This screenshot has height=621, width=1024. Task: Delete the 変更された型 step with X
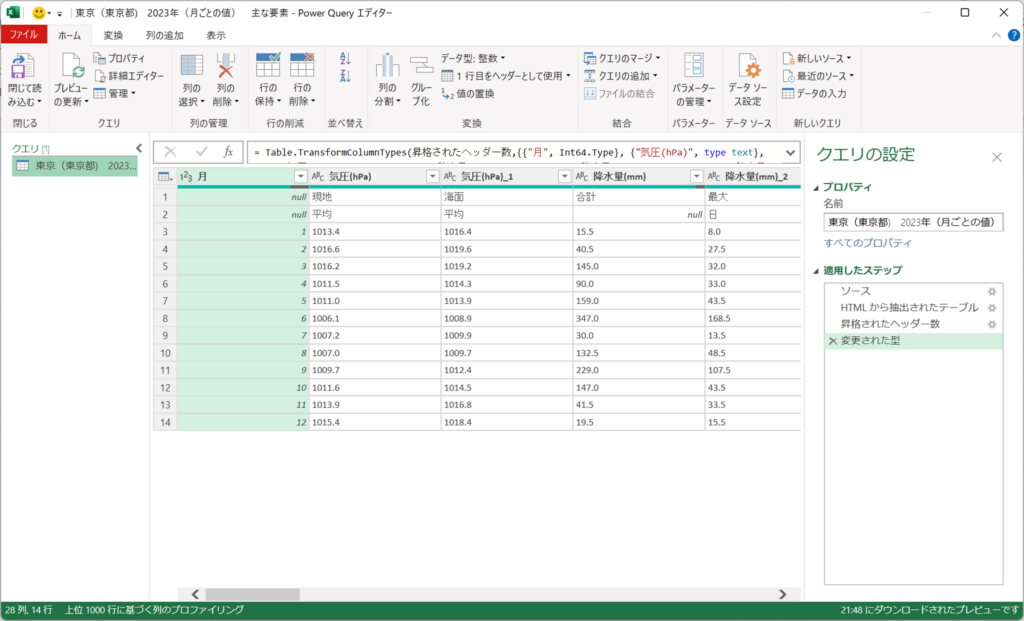coord(833,341)
